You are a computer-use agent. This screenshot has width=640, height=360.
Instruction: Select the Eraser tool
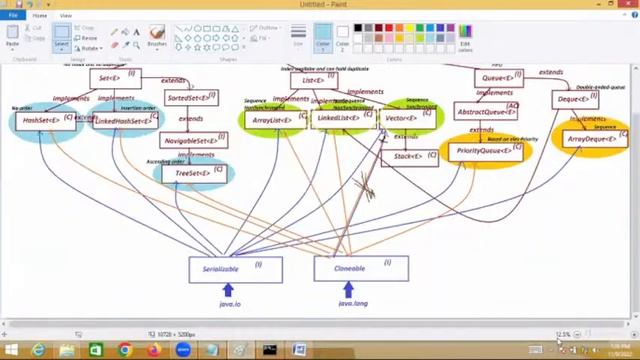(x=115, y=45)
